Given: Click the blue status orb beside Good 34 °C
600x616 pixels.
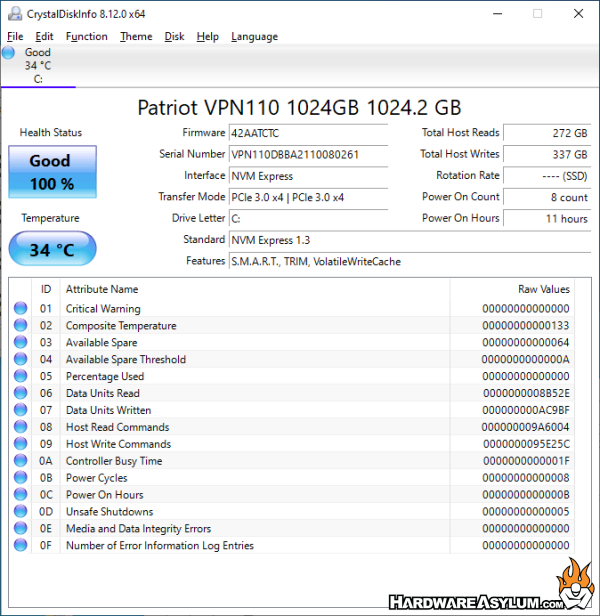Looking at the screenshot, I should 8,52.
